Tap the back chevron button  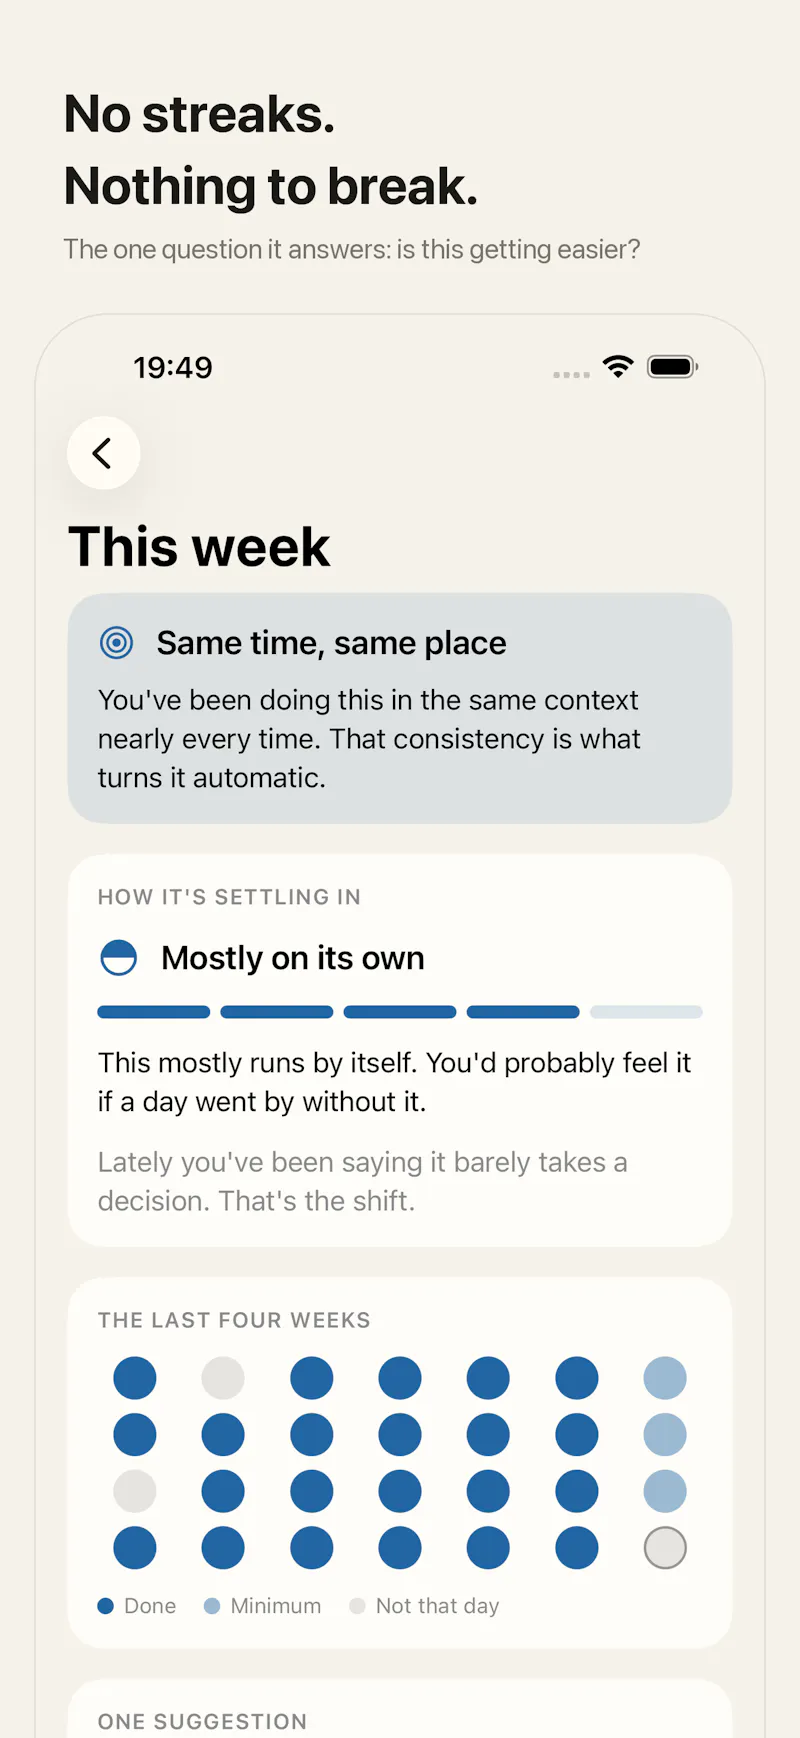(103, 453)
